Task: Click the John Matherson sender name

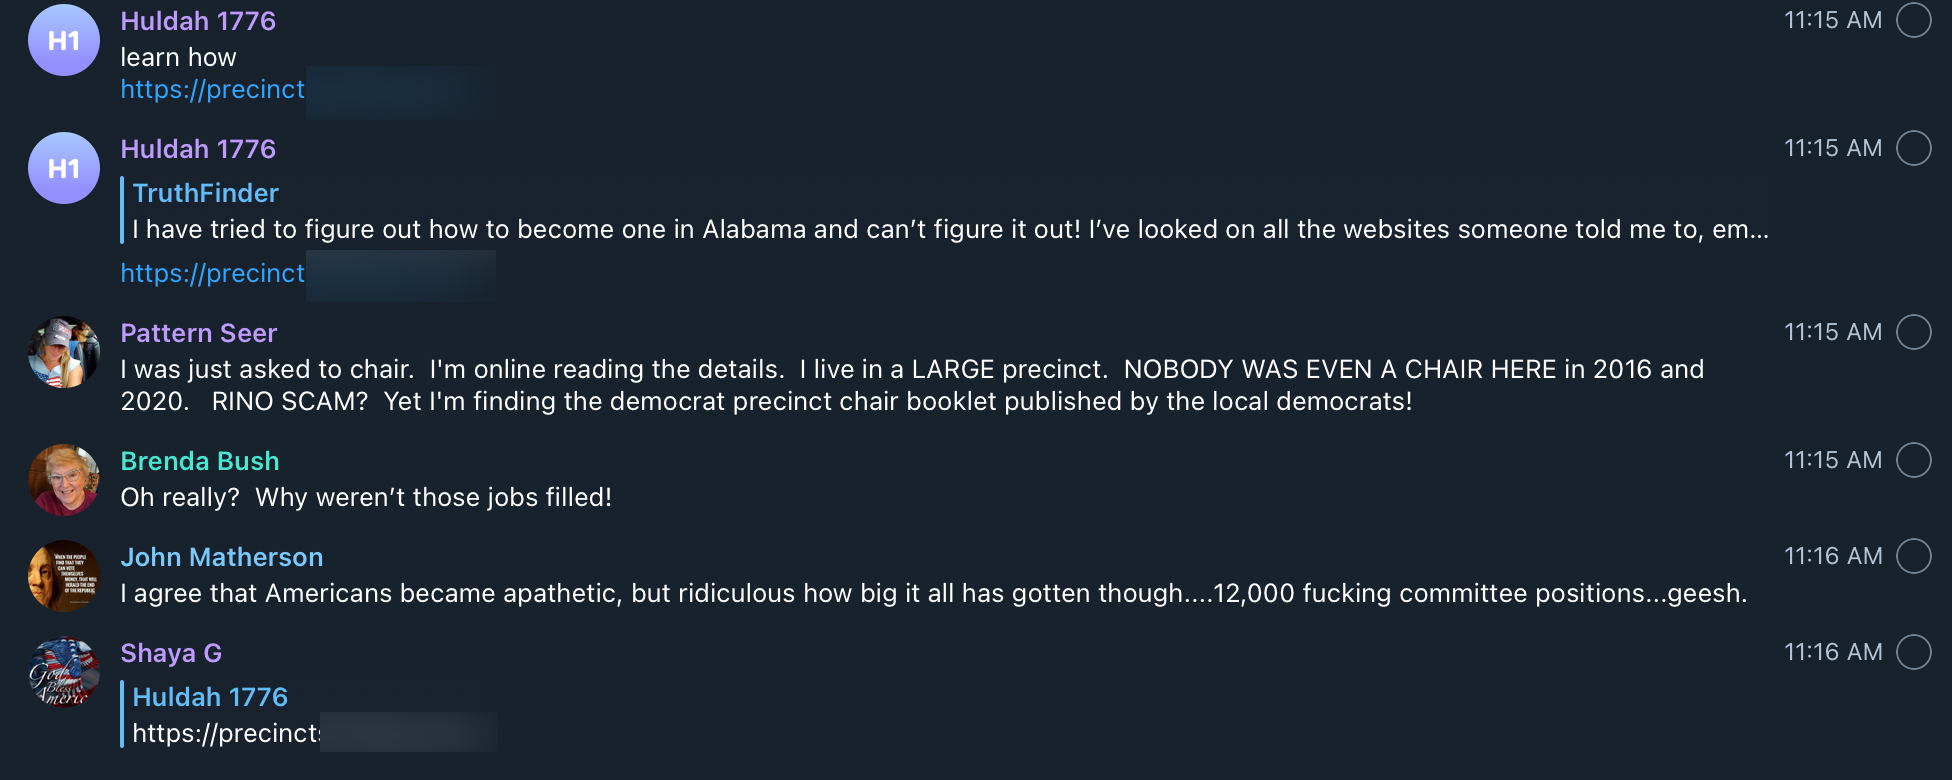Action: point(222,557)
